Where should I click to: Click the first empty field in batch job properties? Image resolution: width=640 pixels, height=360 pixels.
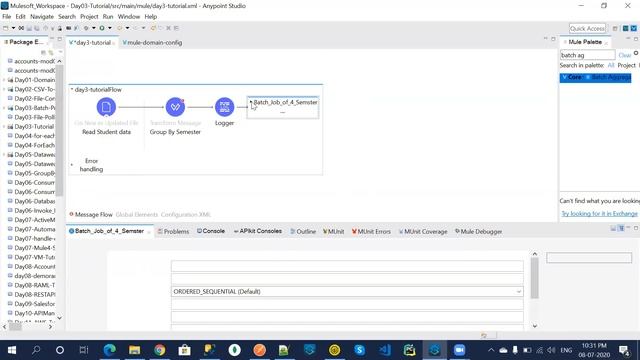[347, 266]
